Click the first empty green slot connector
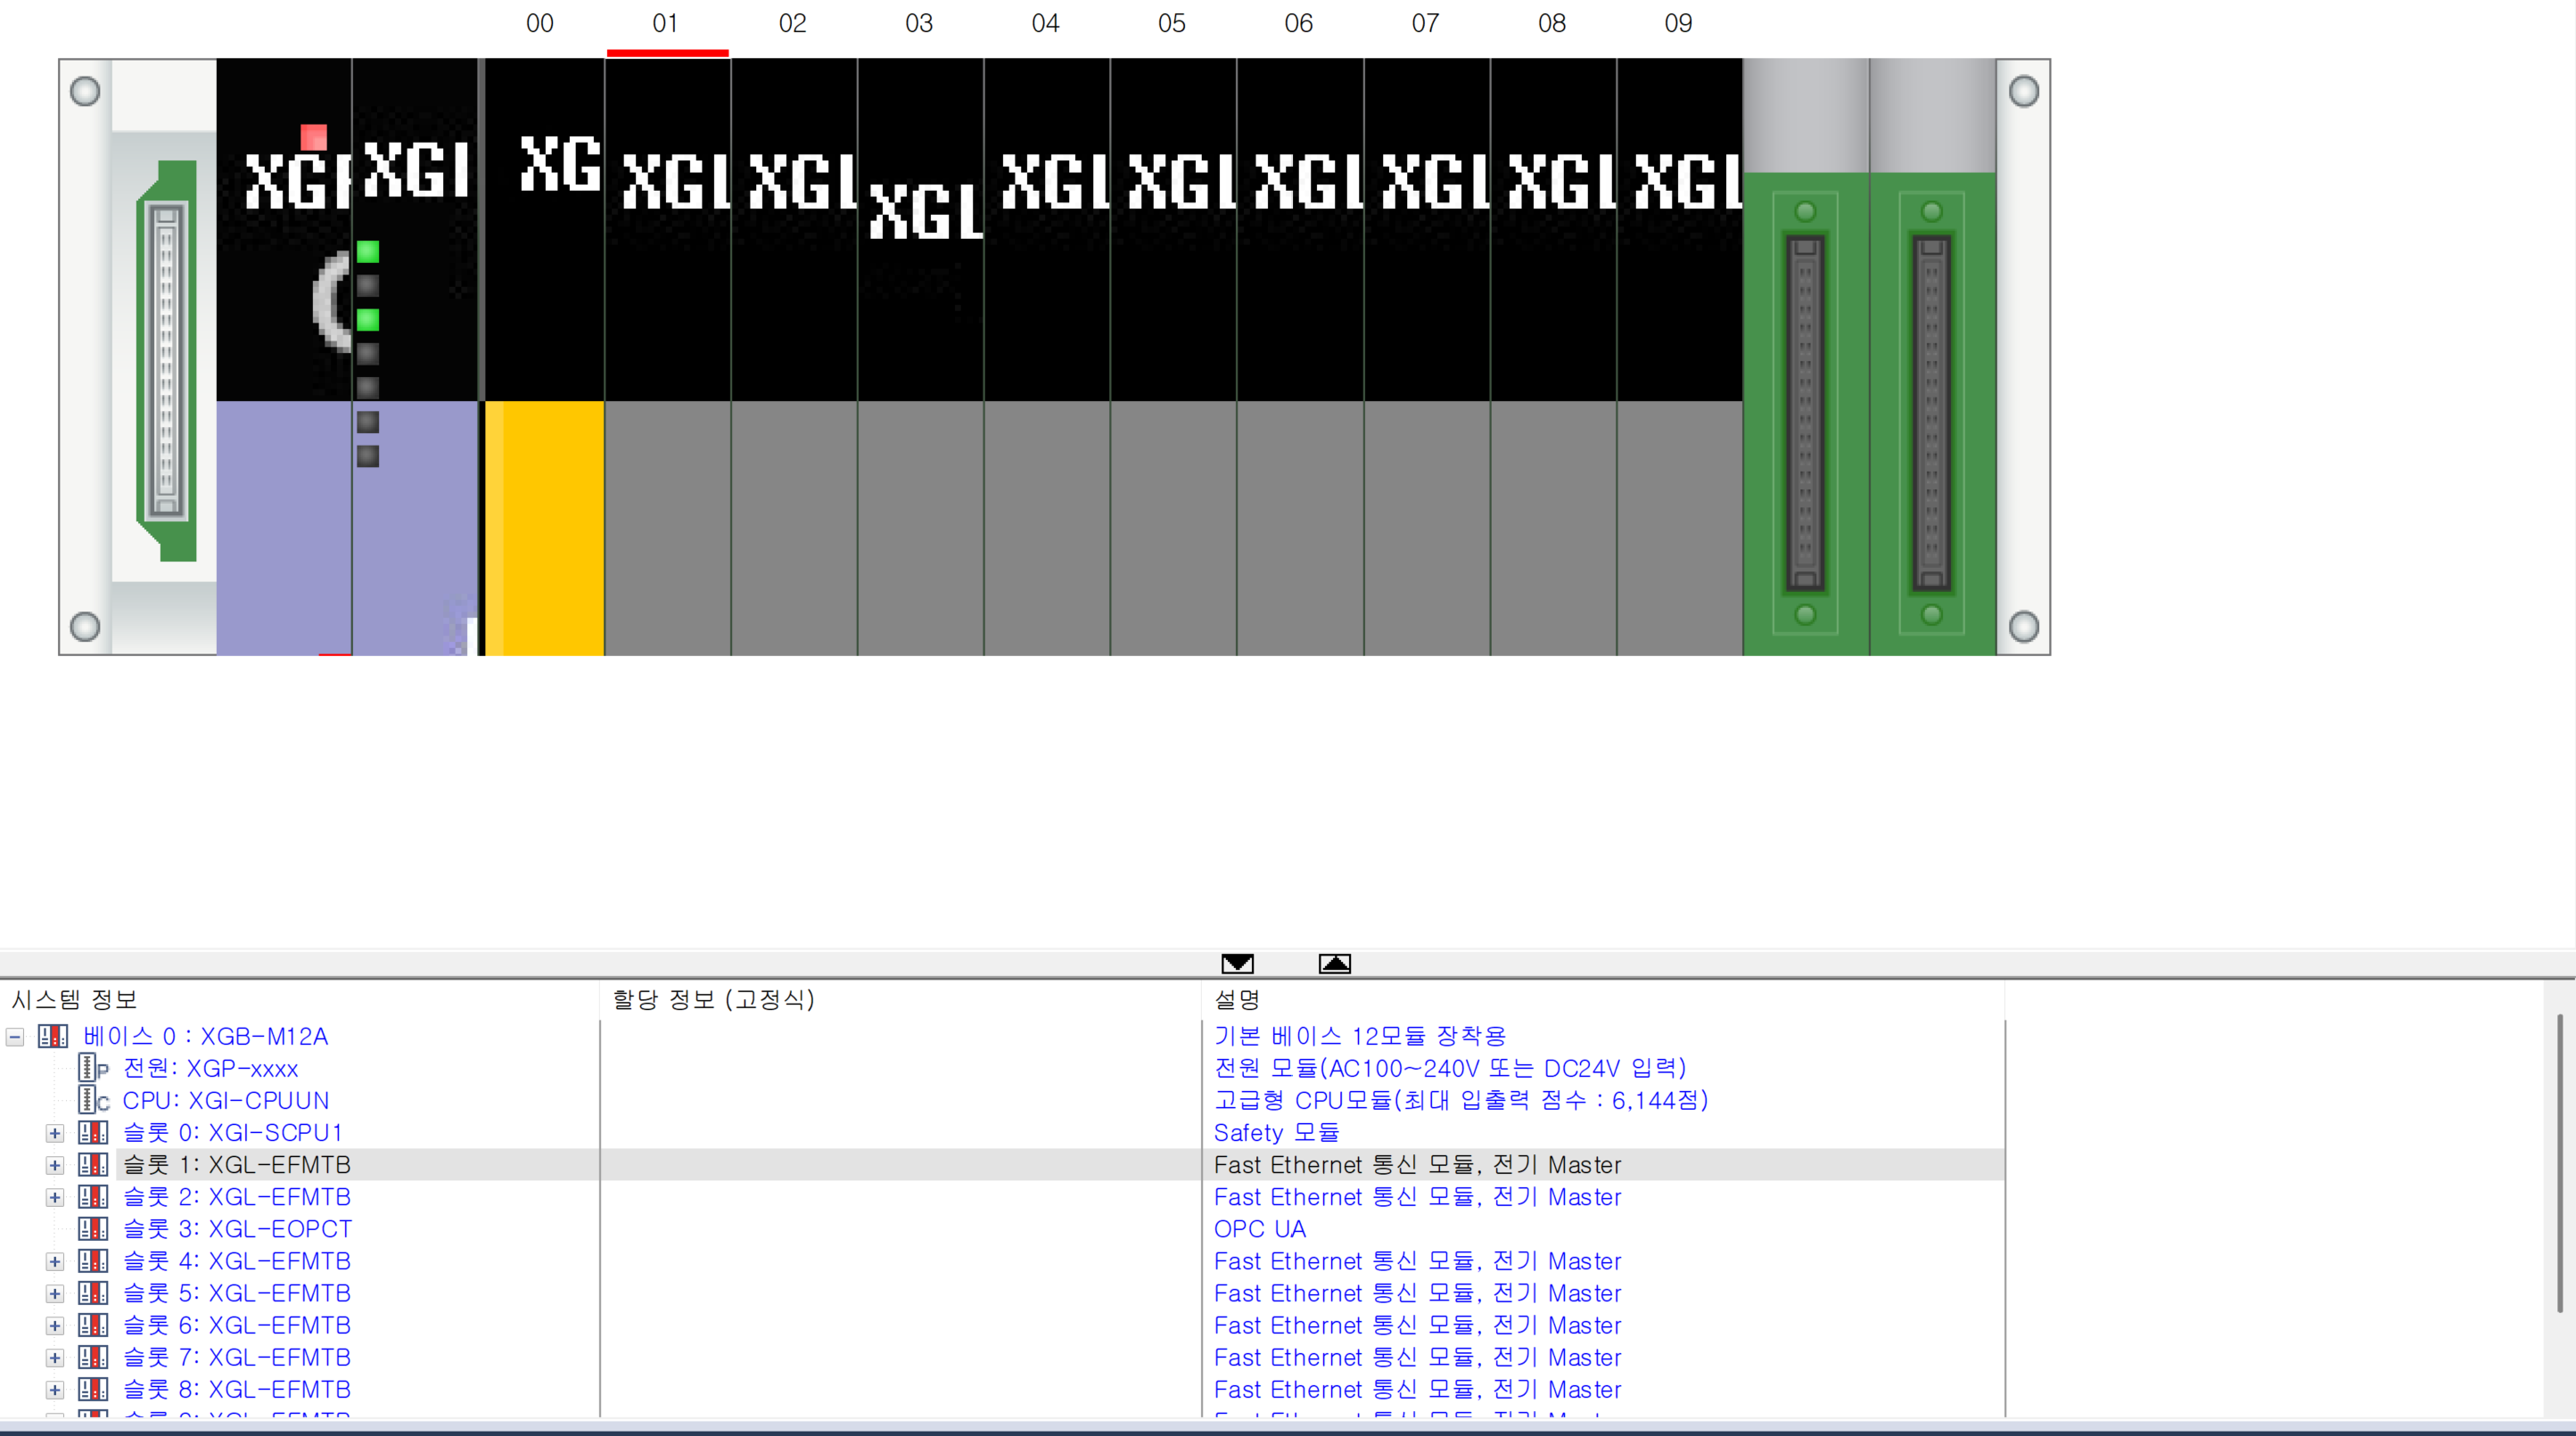 click(1805, 413)
